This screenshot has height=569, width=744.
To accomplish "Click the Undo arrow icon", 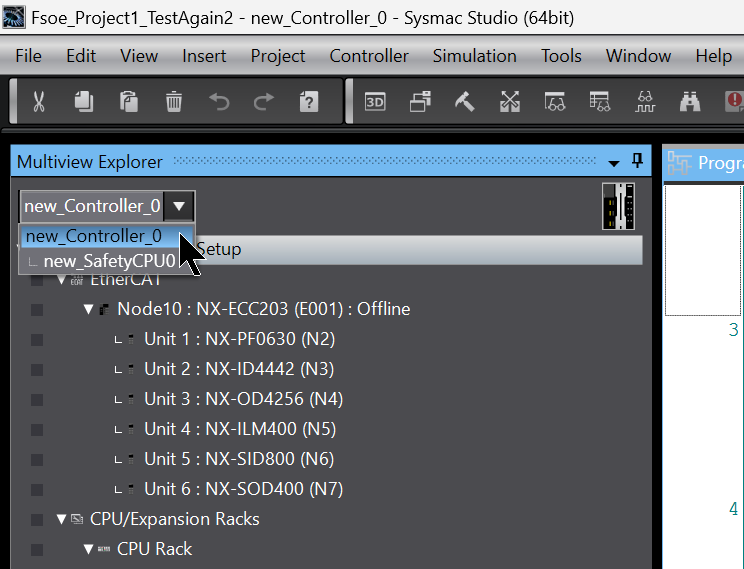I will pyautogui.click(x=219, y=102).
